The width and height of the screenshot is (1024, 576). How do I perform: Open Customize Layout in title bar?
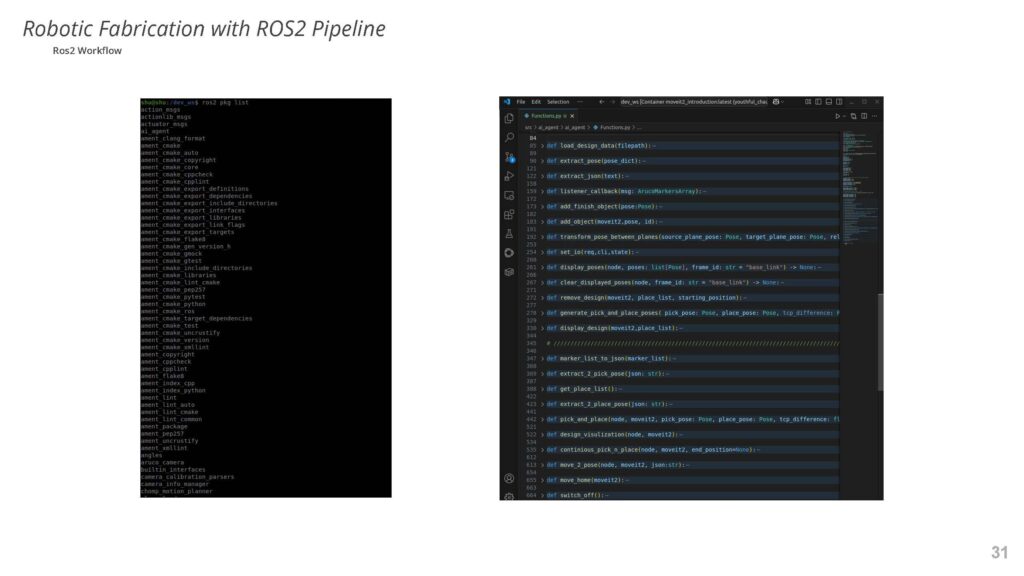808,102
